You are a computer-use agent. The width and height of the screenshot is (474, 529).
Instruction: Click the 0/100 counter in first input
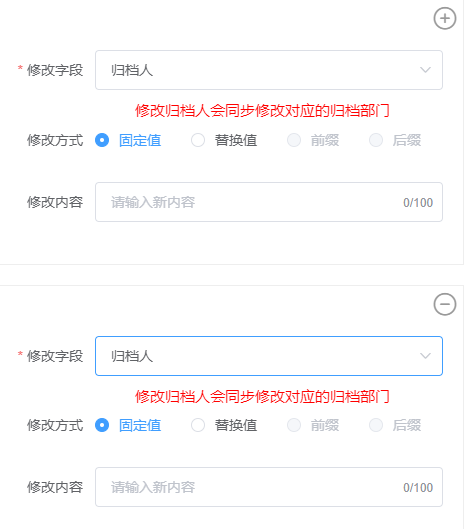click(x=418, y=202)
